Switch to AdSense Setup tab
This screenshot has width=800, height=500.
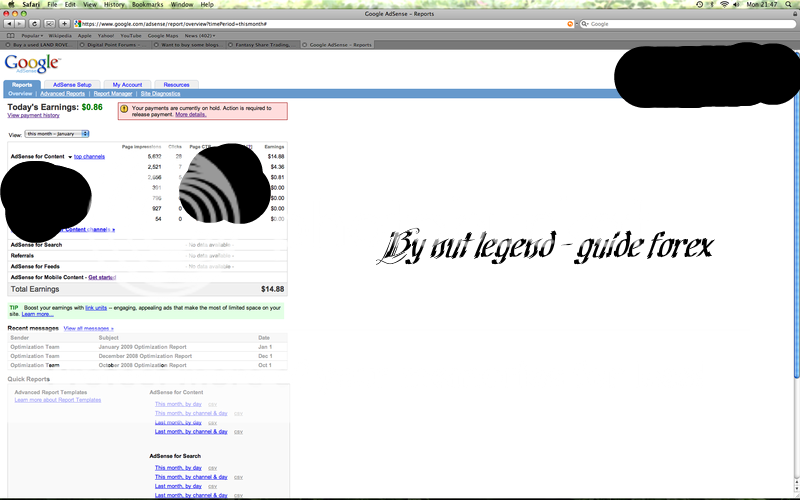72,85
